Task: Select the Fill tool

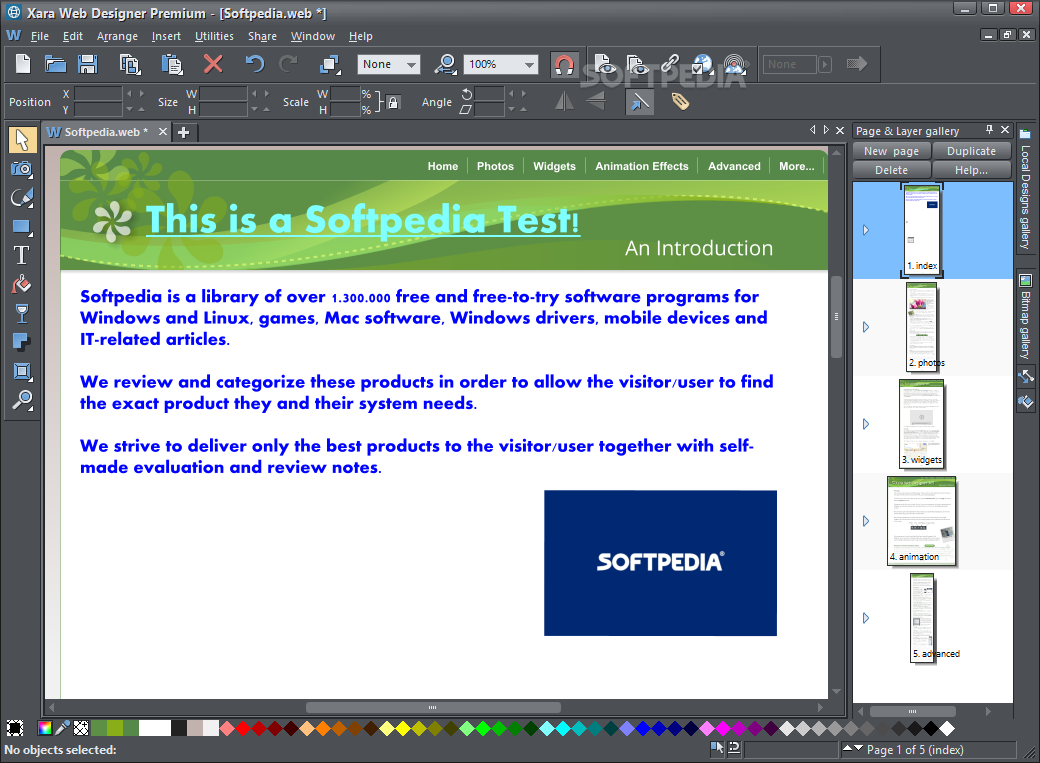Action: coord(22,285)
